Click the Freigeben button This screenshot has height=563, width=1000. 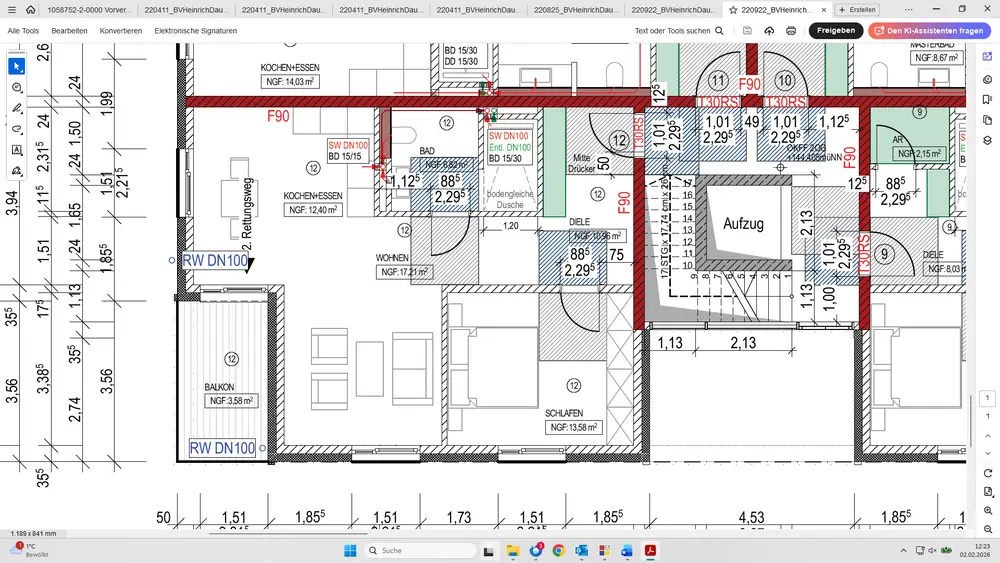pos(836,31)
